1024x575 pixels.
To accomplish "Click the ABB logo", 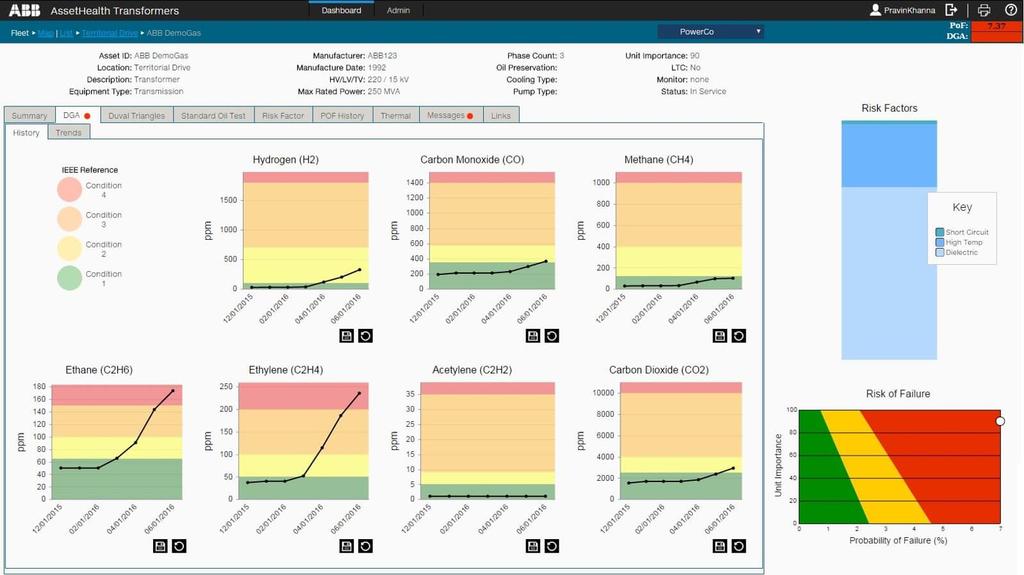I will [x=24, y=10].
